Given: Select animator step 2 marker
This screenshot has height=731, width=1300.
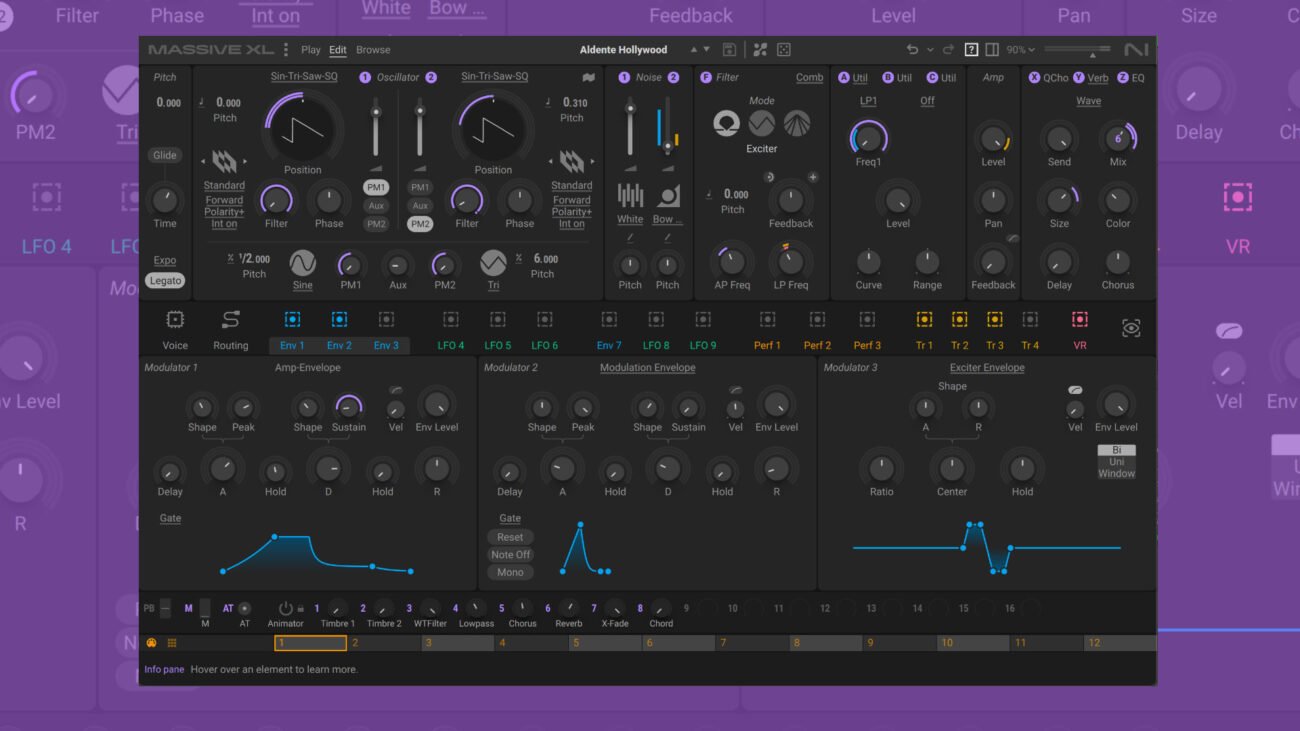Looking at the screenshot, I should click(383, 643).
